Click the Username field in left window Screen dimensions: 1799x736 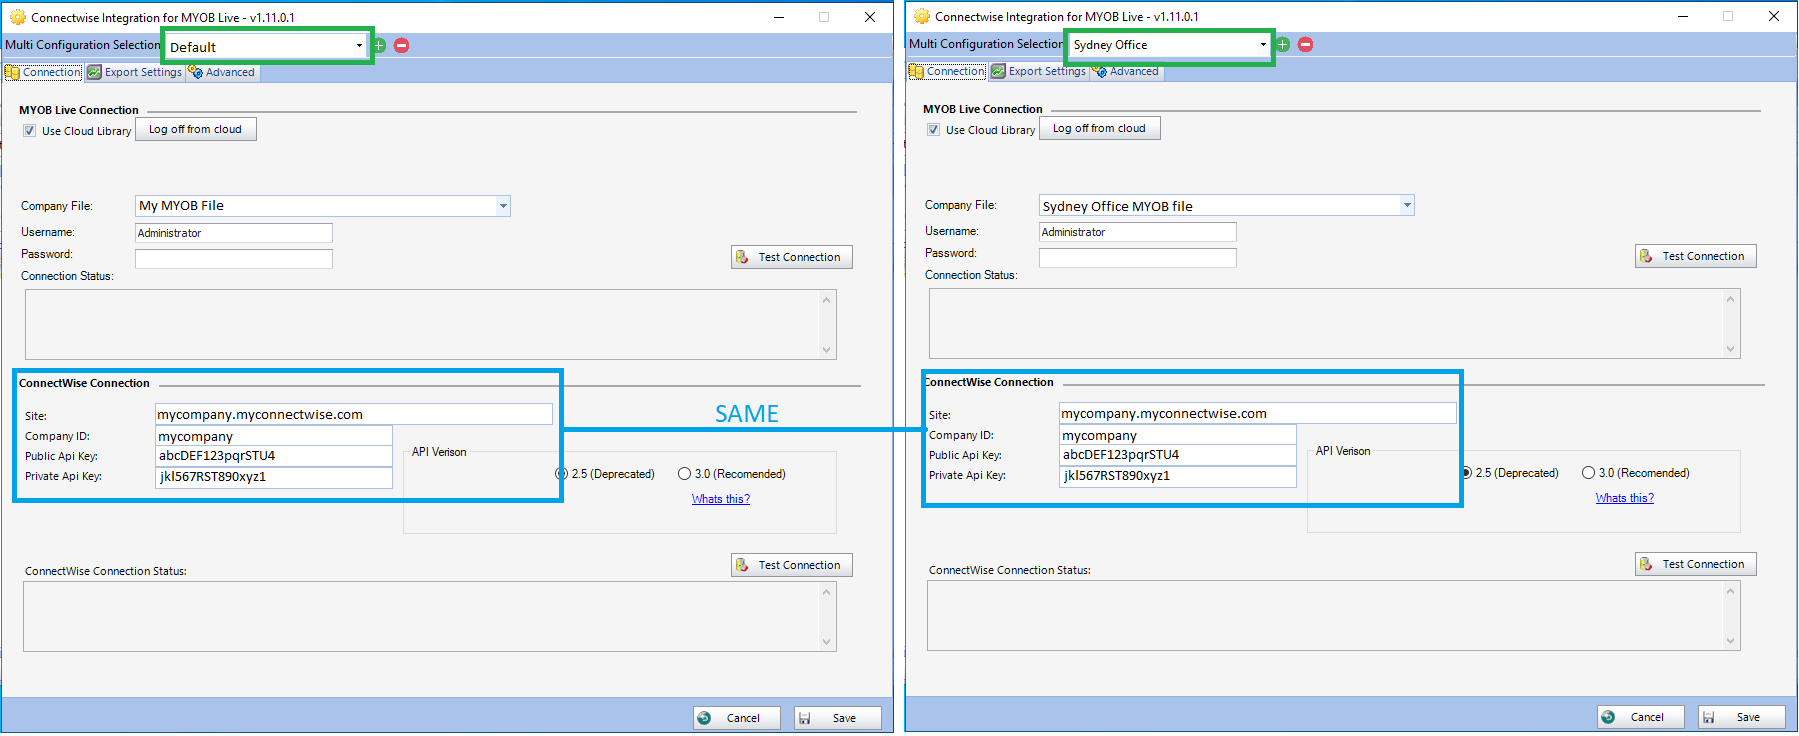tap(234, 233)
